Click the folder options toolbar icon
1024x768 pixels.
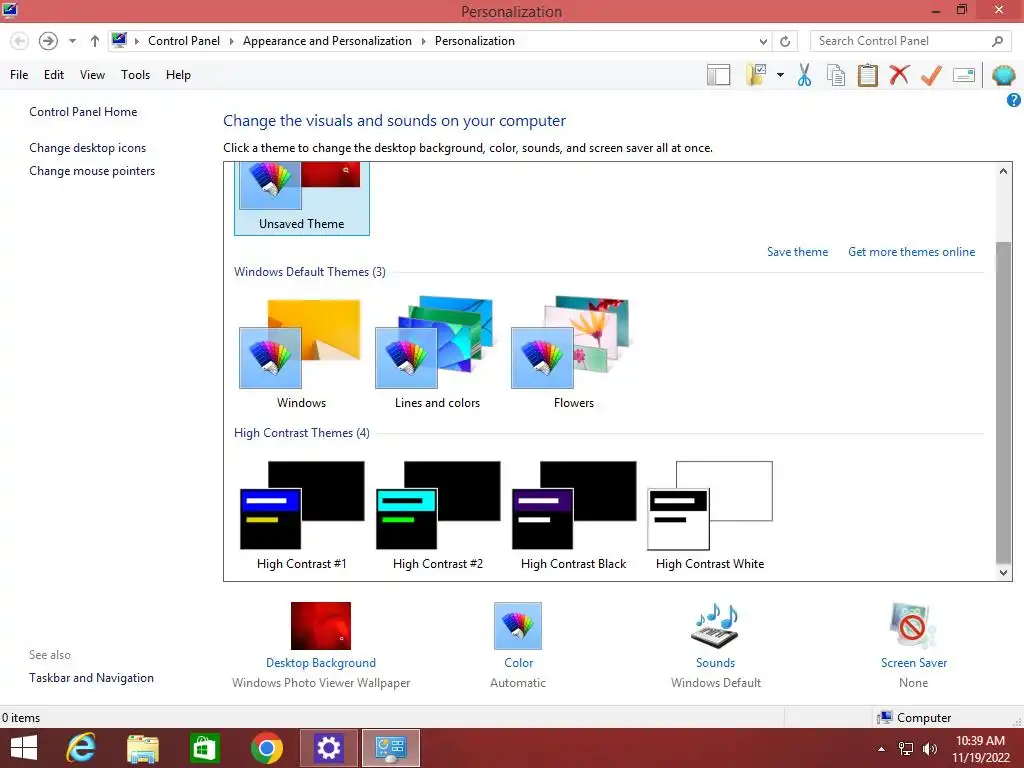[756, 75]
